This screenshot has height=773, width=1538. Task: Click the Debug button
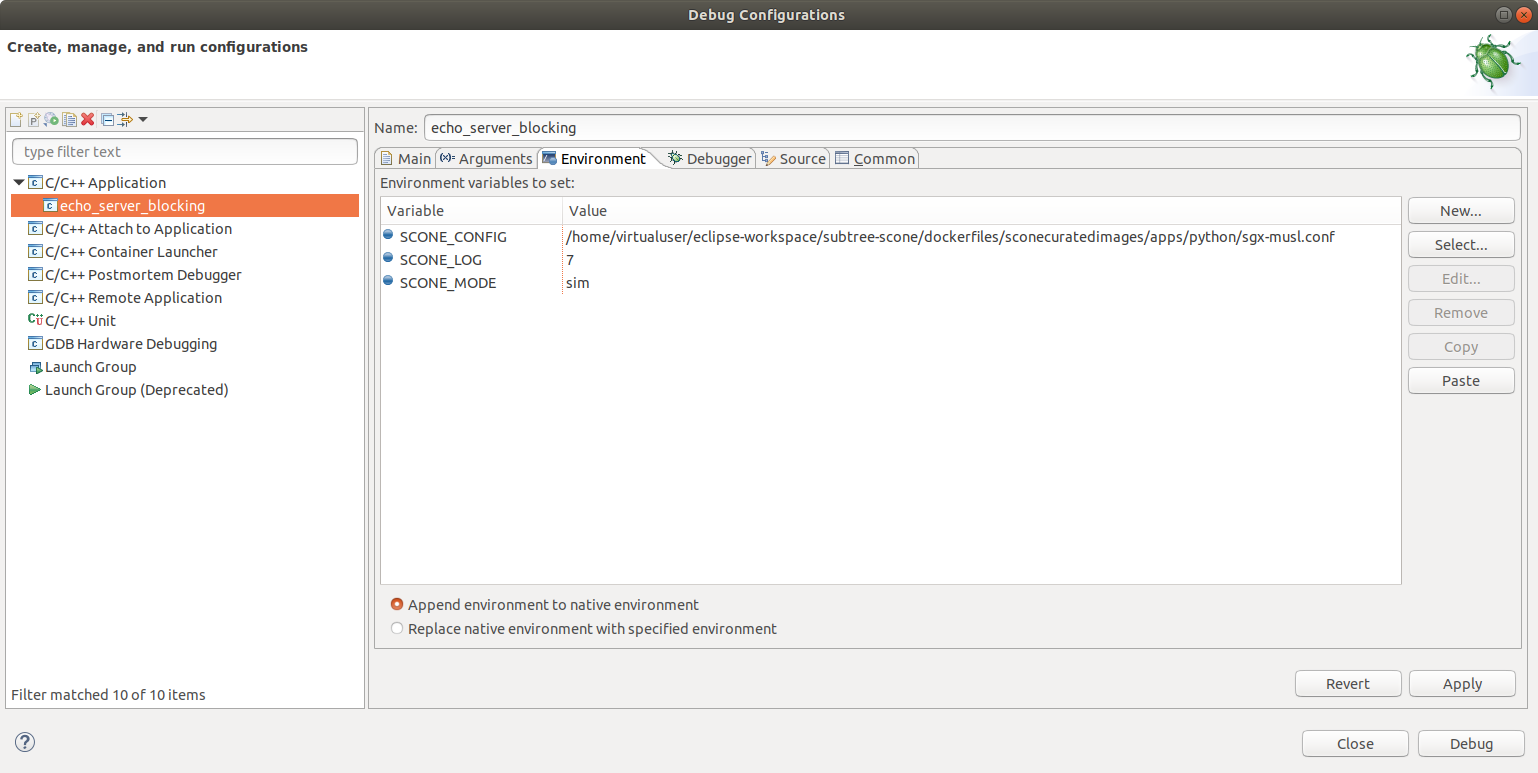(1470, 743)
